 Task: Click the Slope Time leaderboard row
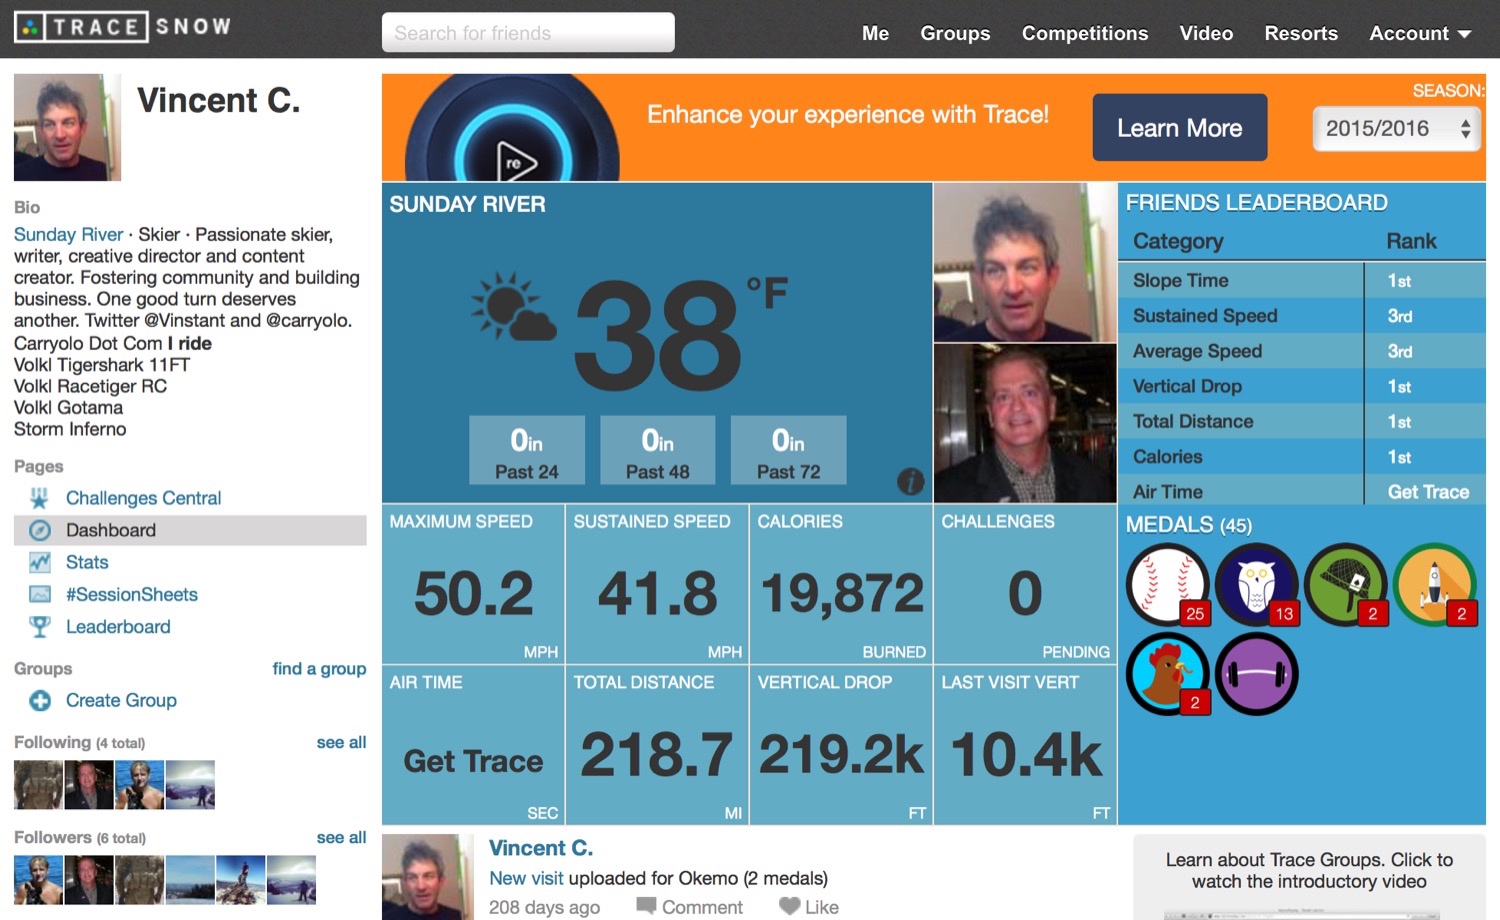tap(1302, 281)
